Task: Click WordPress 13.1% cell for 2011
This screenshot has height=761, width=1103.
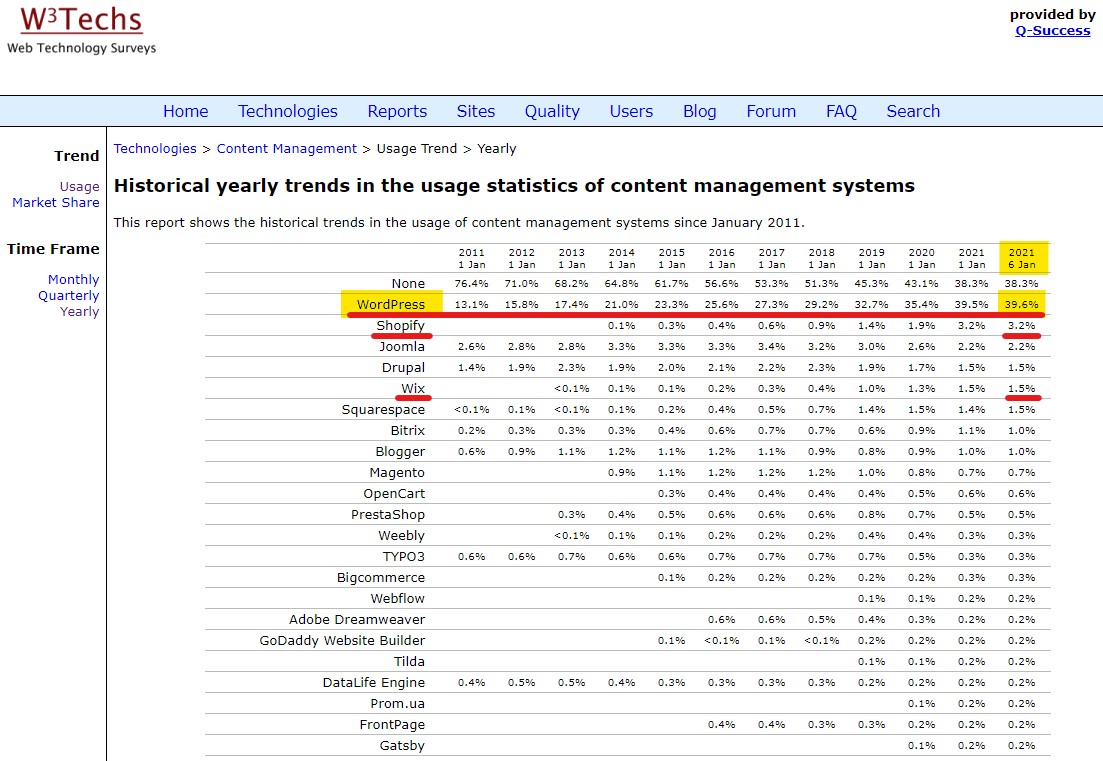Action: pos(471,304)
